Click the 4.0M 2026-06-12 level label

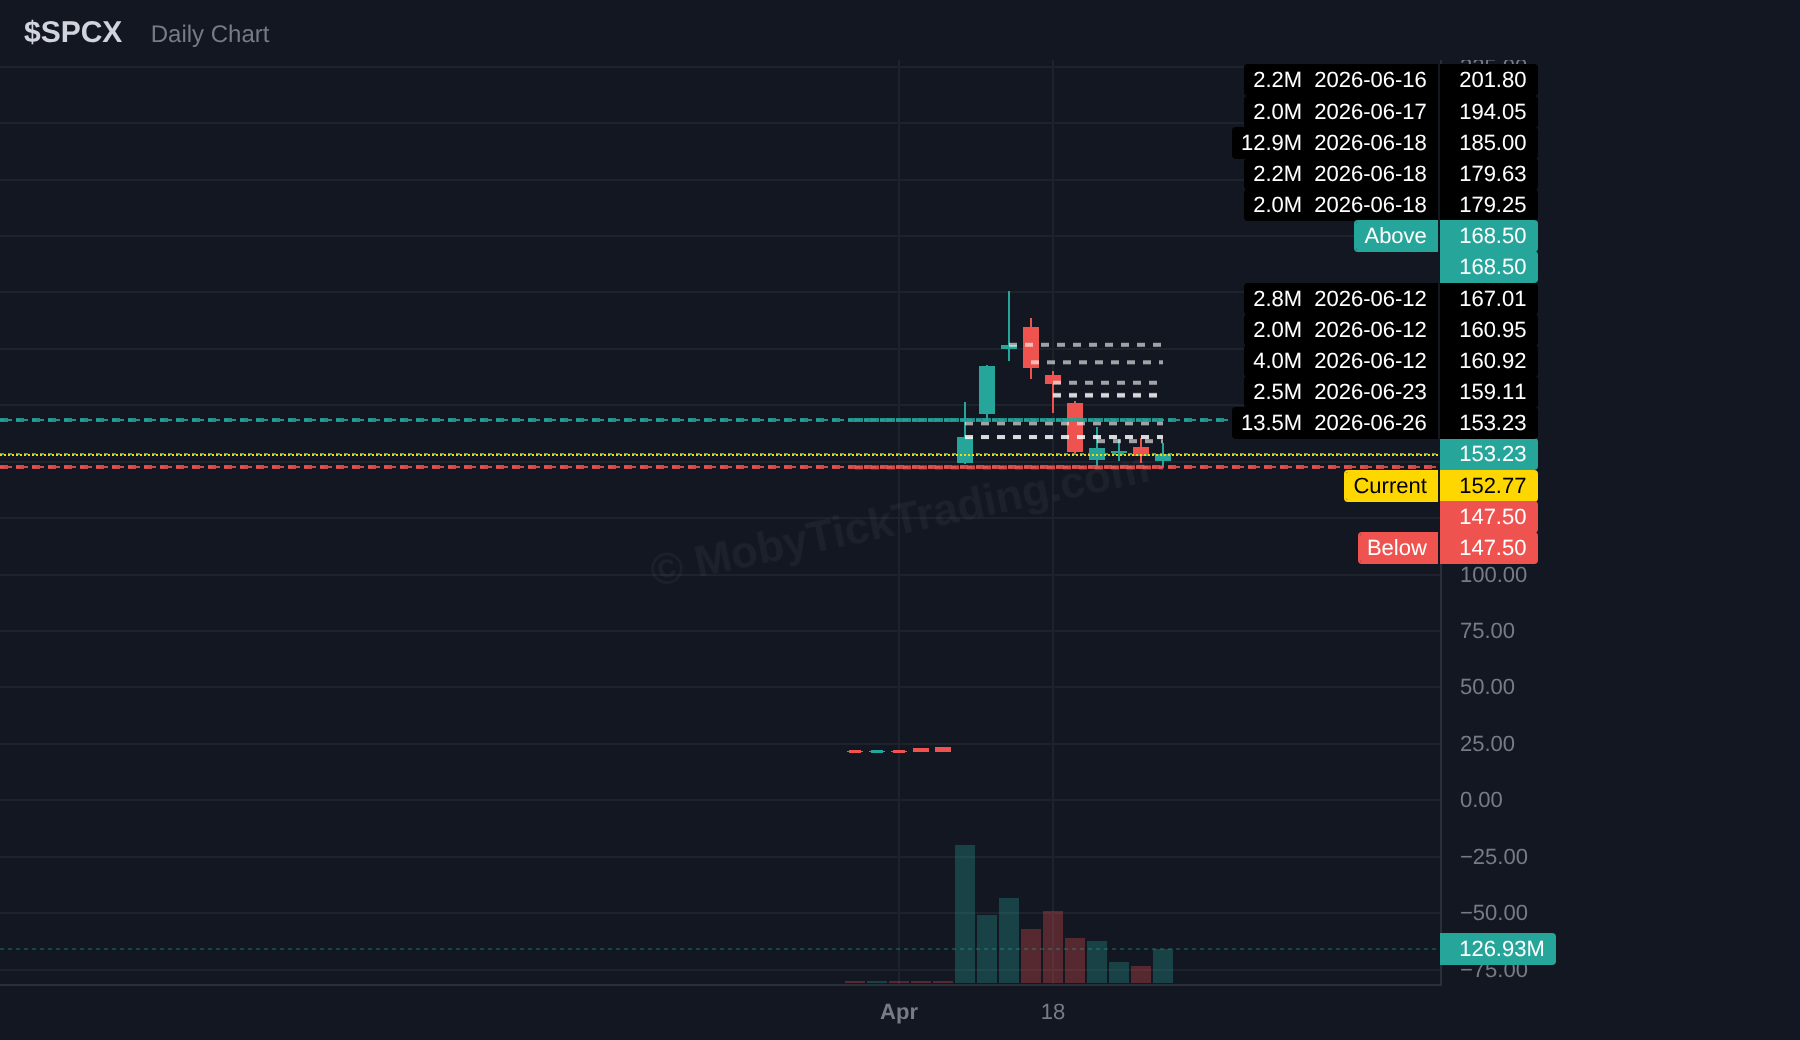coord(1340,361)
